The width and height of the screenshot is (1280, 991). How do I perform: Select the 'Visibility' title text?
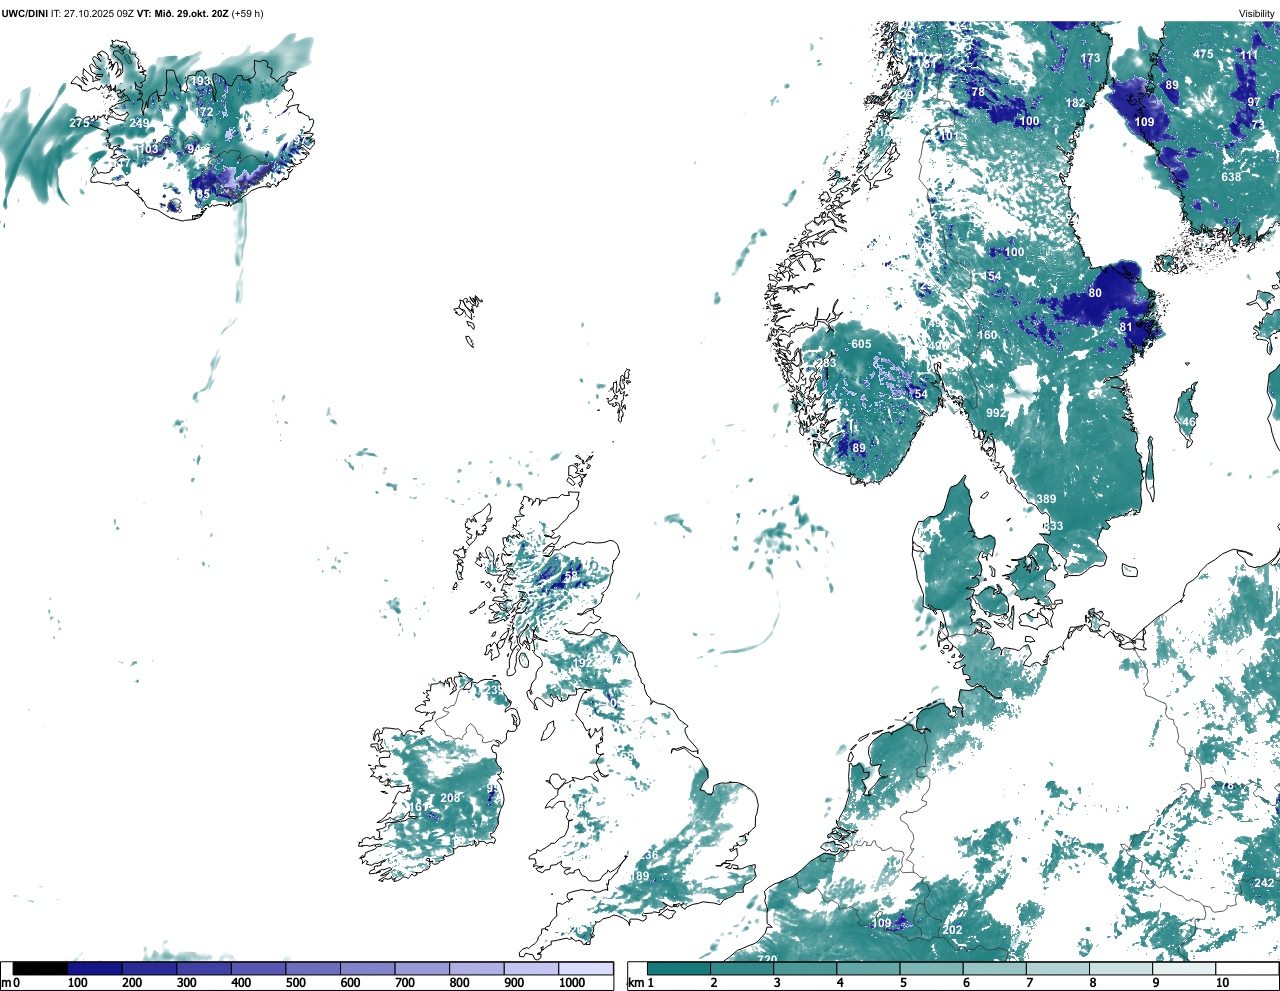coord(1257,13)
